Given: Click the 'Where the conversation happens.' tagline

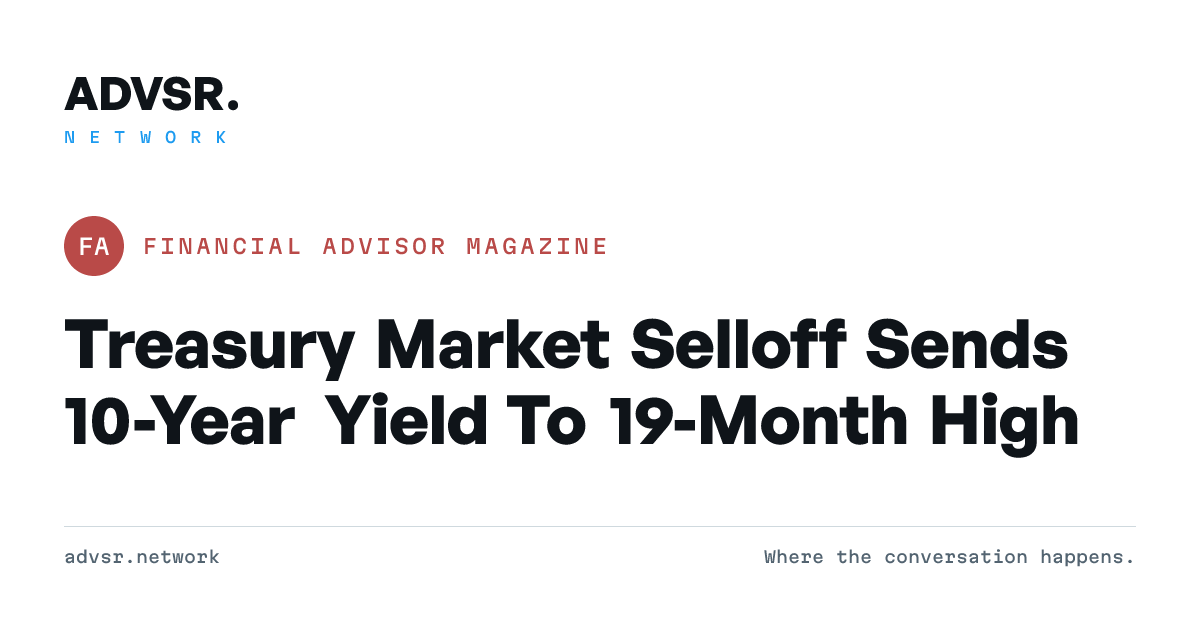Looking at the screenshot, I should click(949, 557).
